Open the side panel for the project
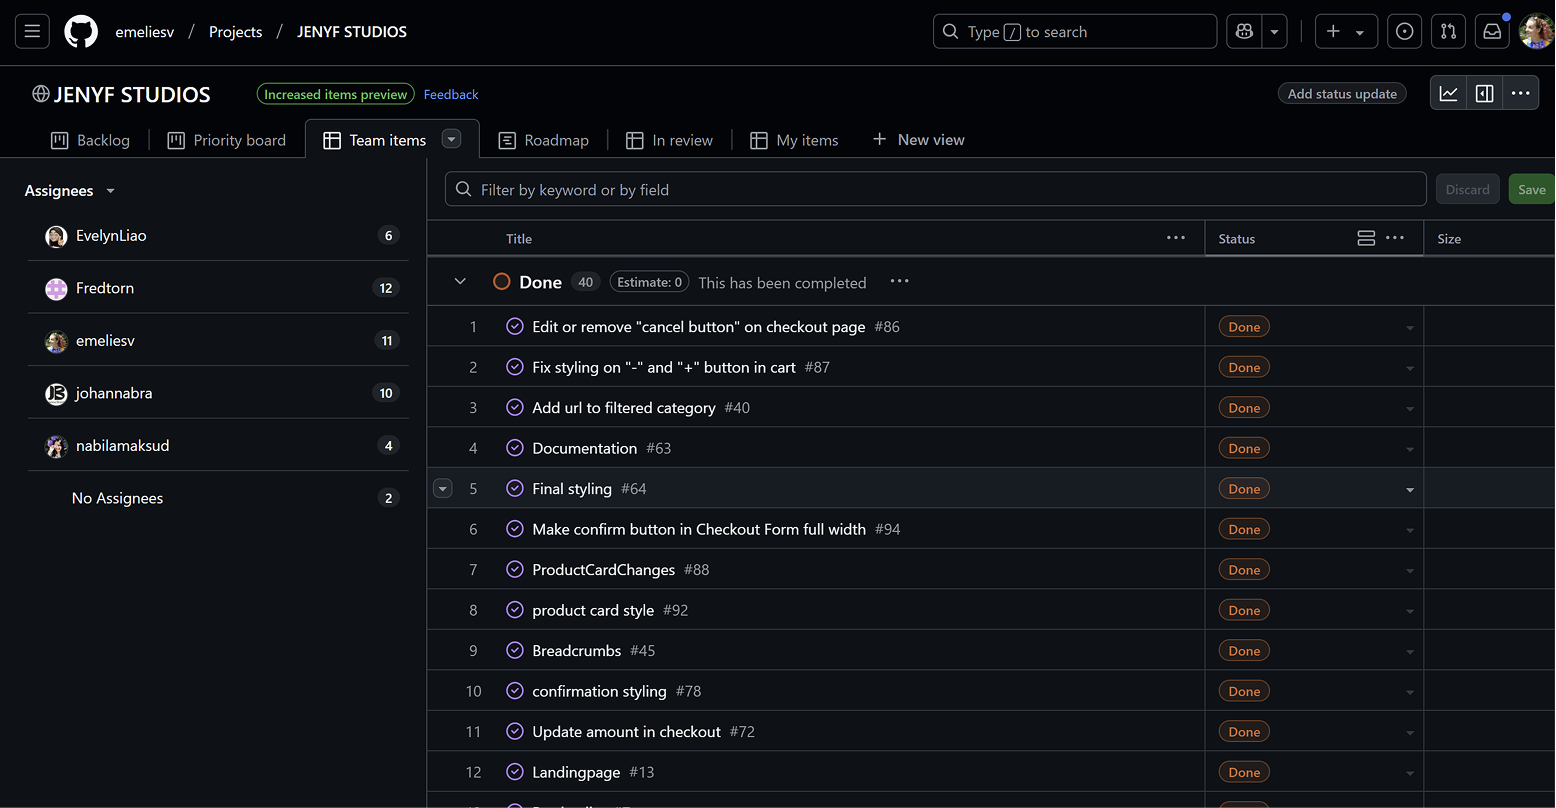Image resolution: width=1556 pixels, height=808 pixels. tap(1484, 92)
